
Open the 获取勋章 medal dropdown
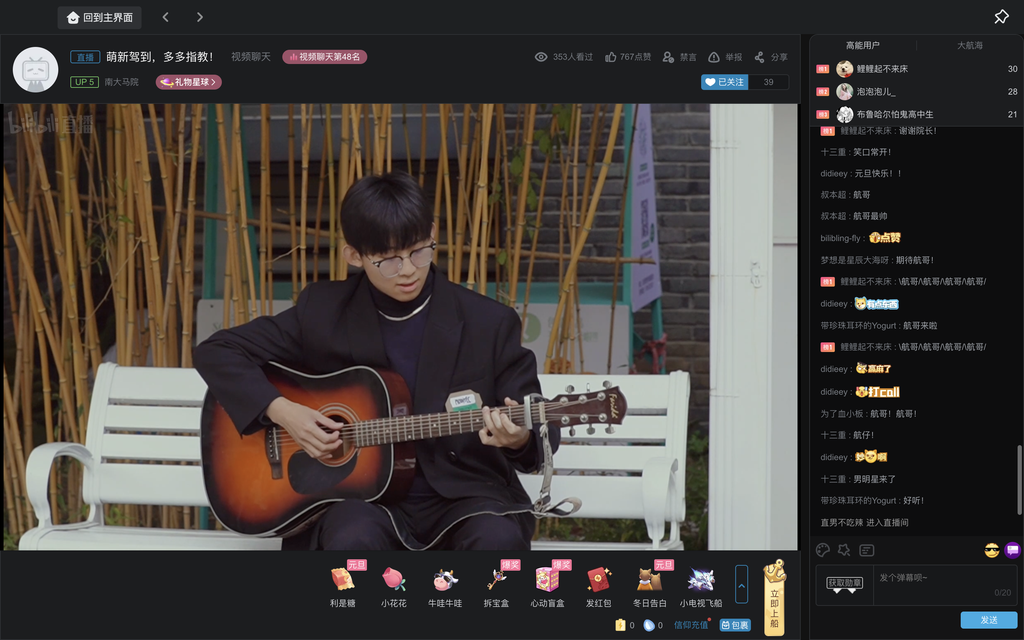point(845,584)
